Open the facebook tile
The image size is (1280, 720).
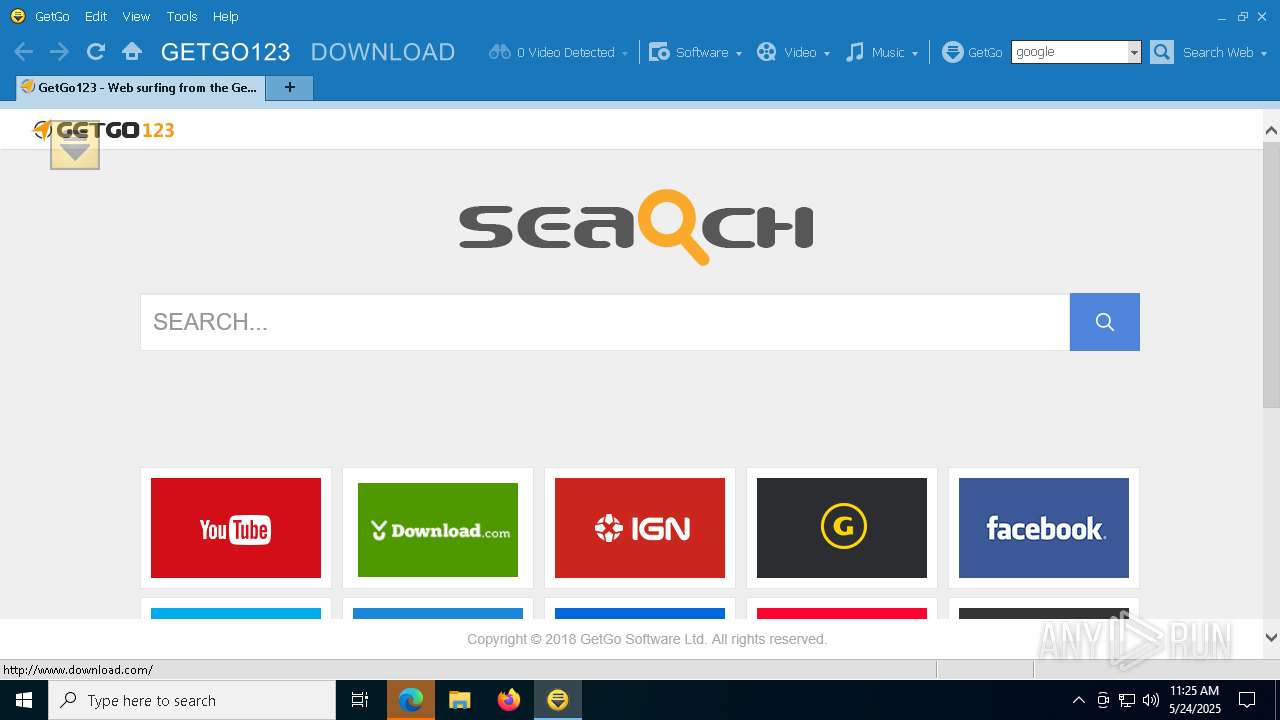coord(1044,528)
